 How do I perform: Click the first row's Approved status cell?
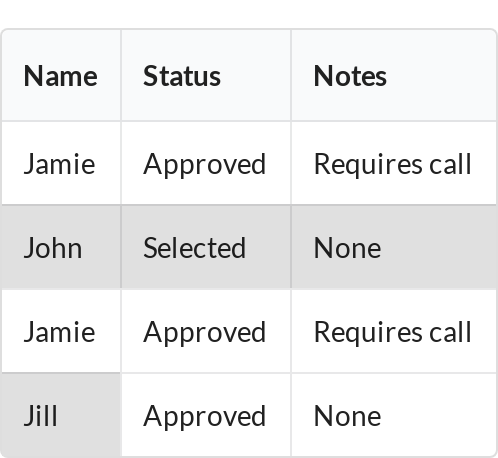(206, 163)
